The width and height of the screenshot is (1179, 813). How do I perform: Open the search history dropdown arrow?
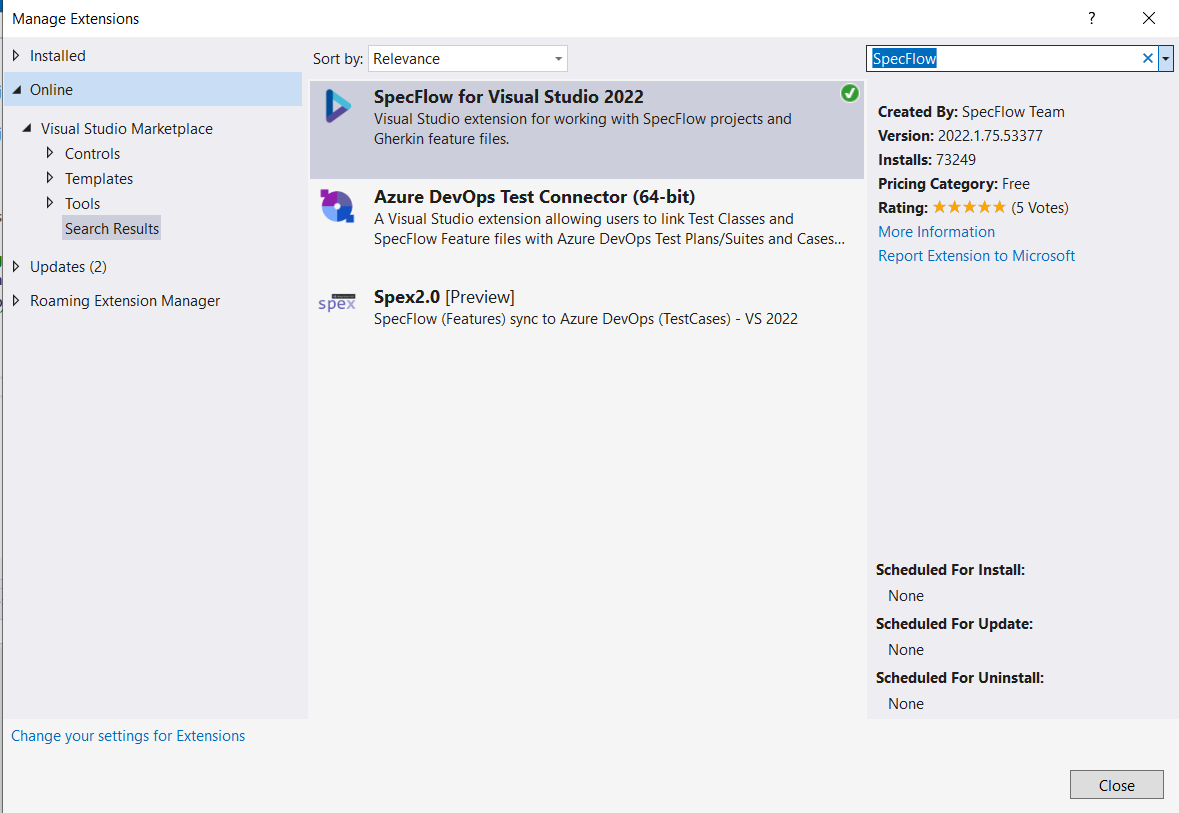[x=1165, y=59]
